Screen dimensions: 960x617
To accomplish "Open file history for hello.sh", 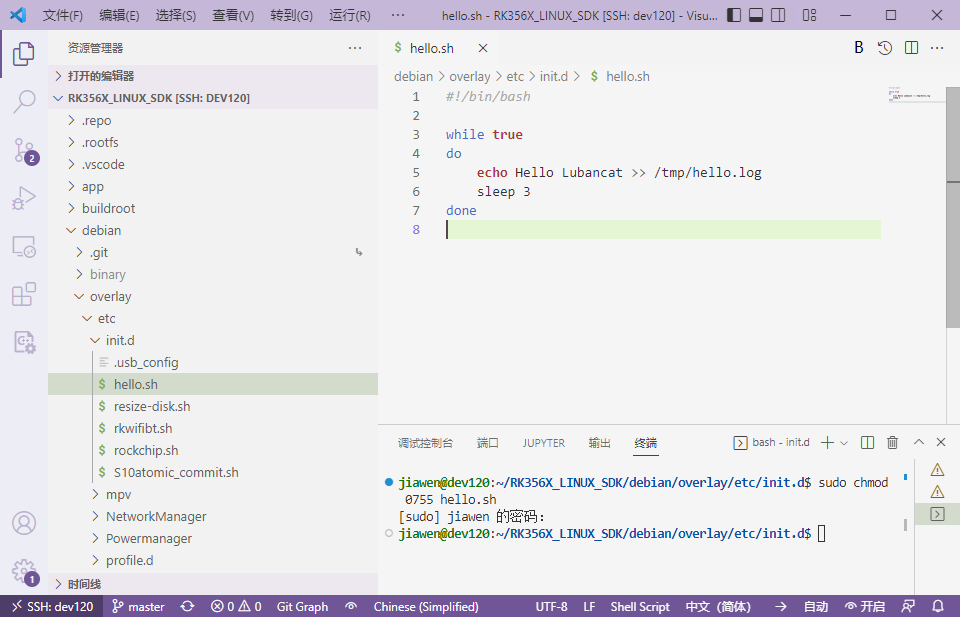I will point(885,47).
